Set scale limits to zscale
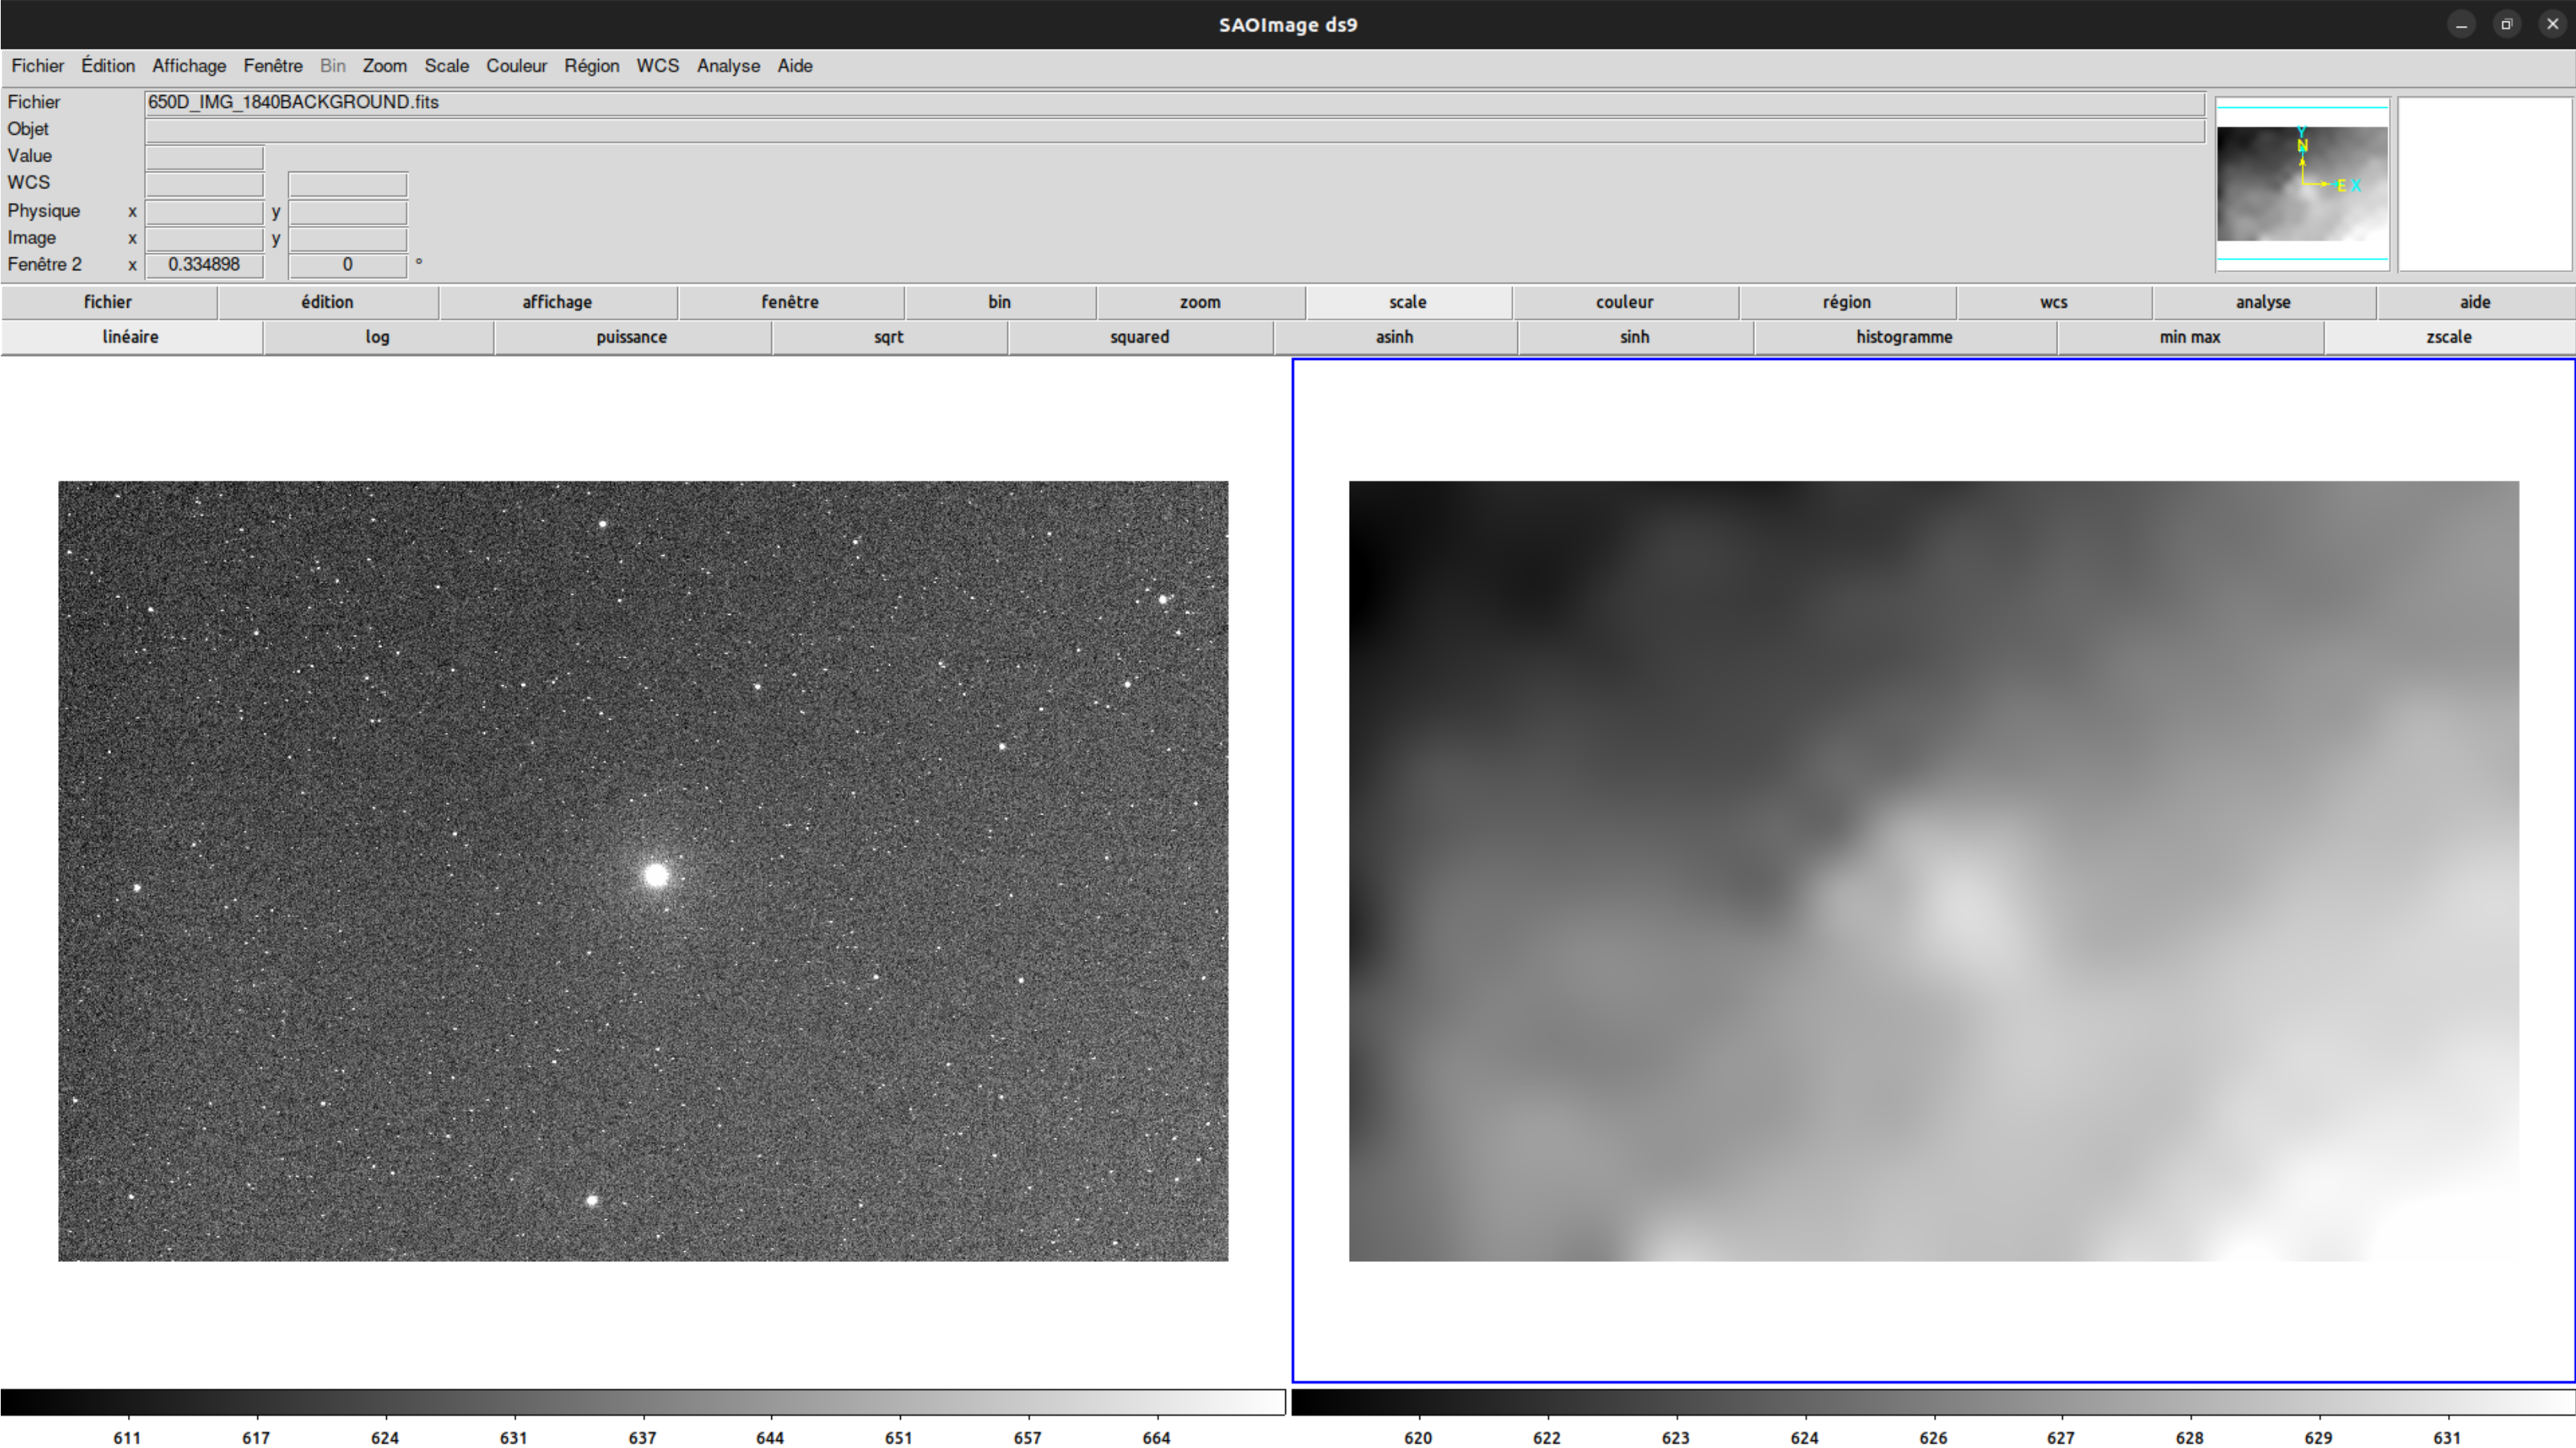Screen dimensions: 2576x1448 (x=2448, y=337)
